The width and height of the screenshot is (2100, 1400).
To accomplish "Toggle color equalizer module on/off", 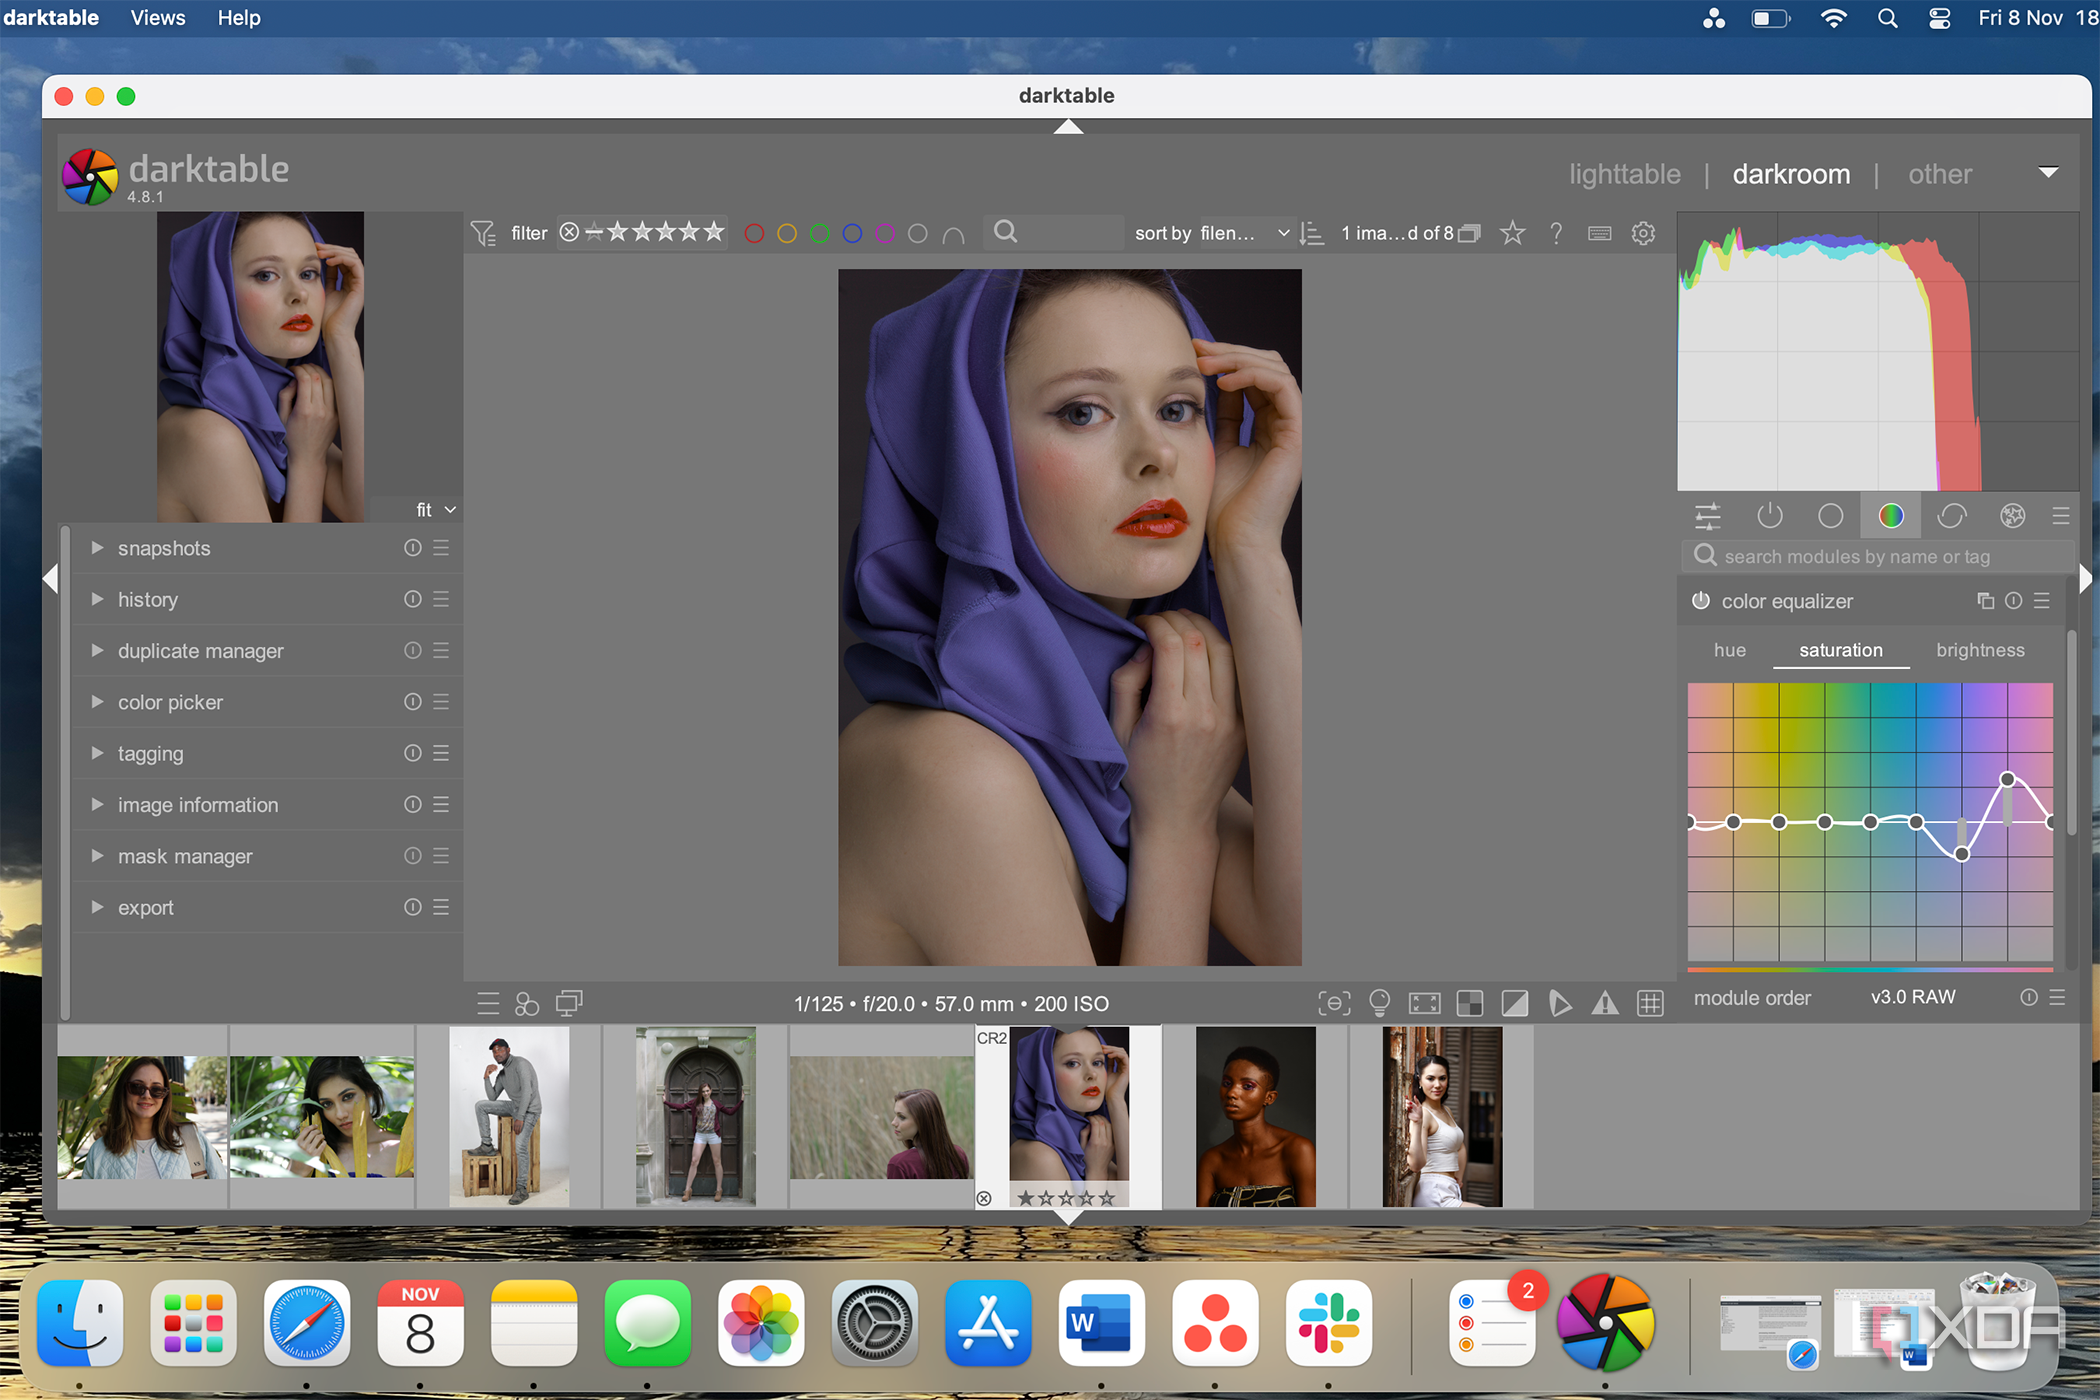I will tap(1700, 600).
